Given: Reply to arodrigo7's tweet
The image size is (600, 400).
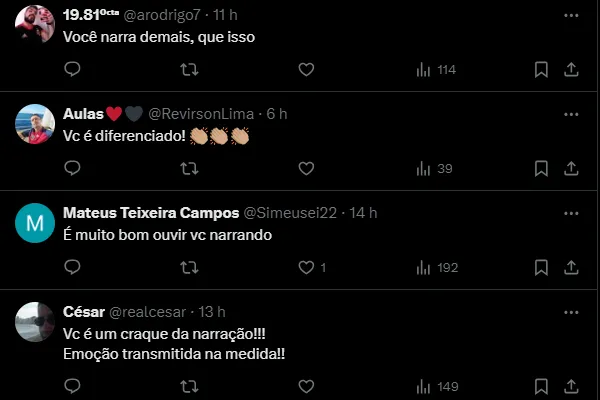Looking at the screenshot, I should (72, 69).
